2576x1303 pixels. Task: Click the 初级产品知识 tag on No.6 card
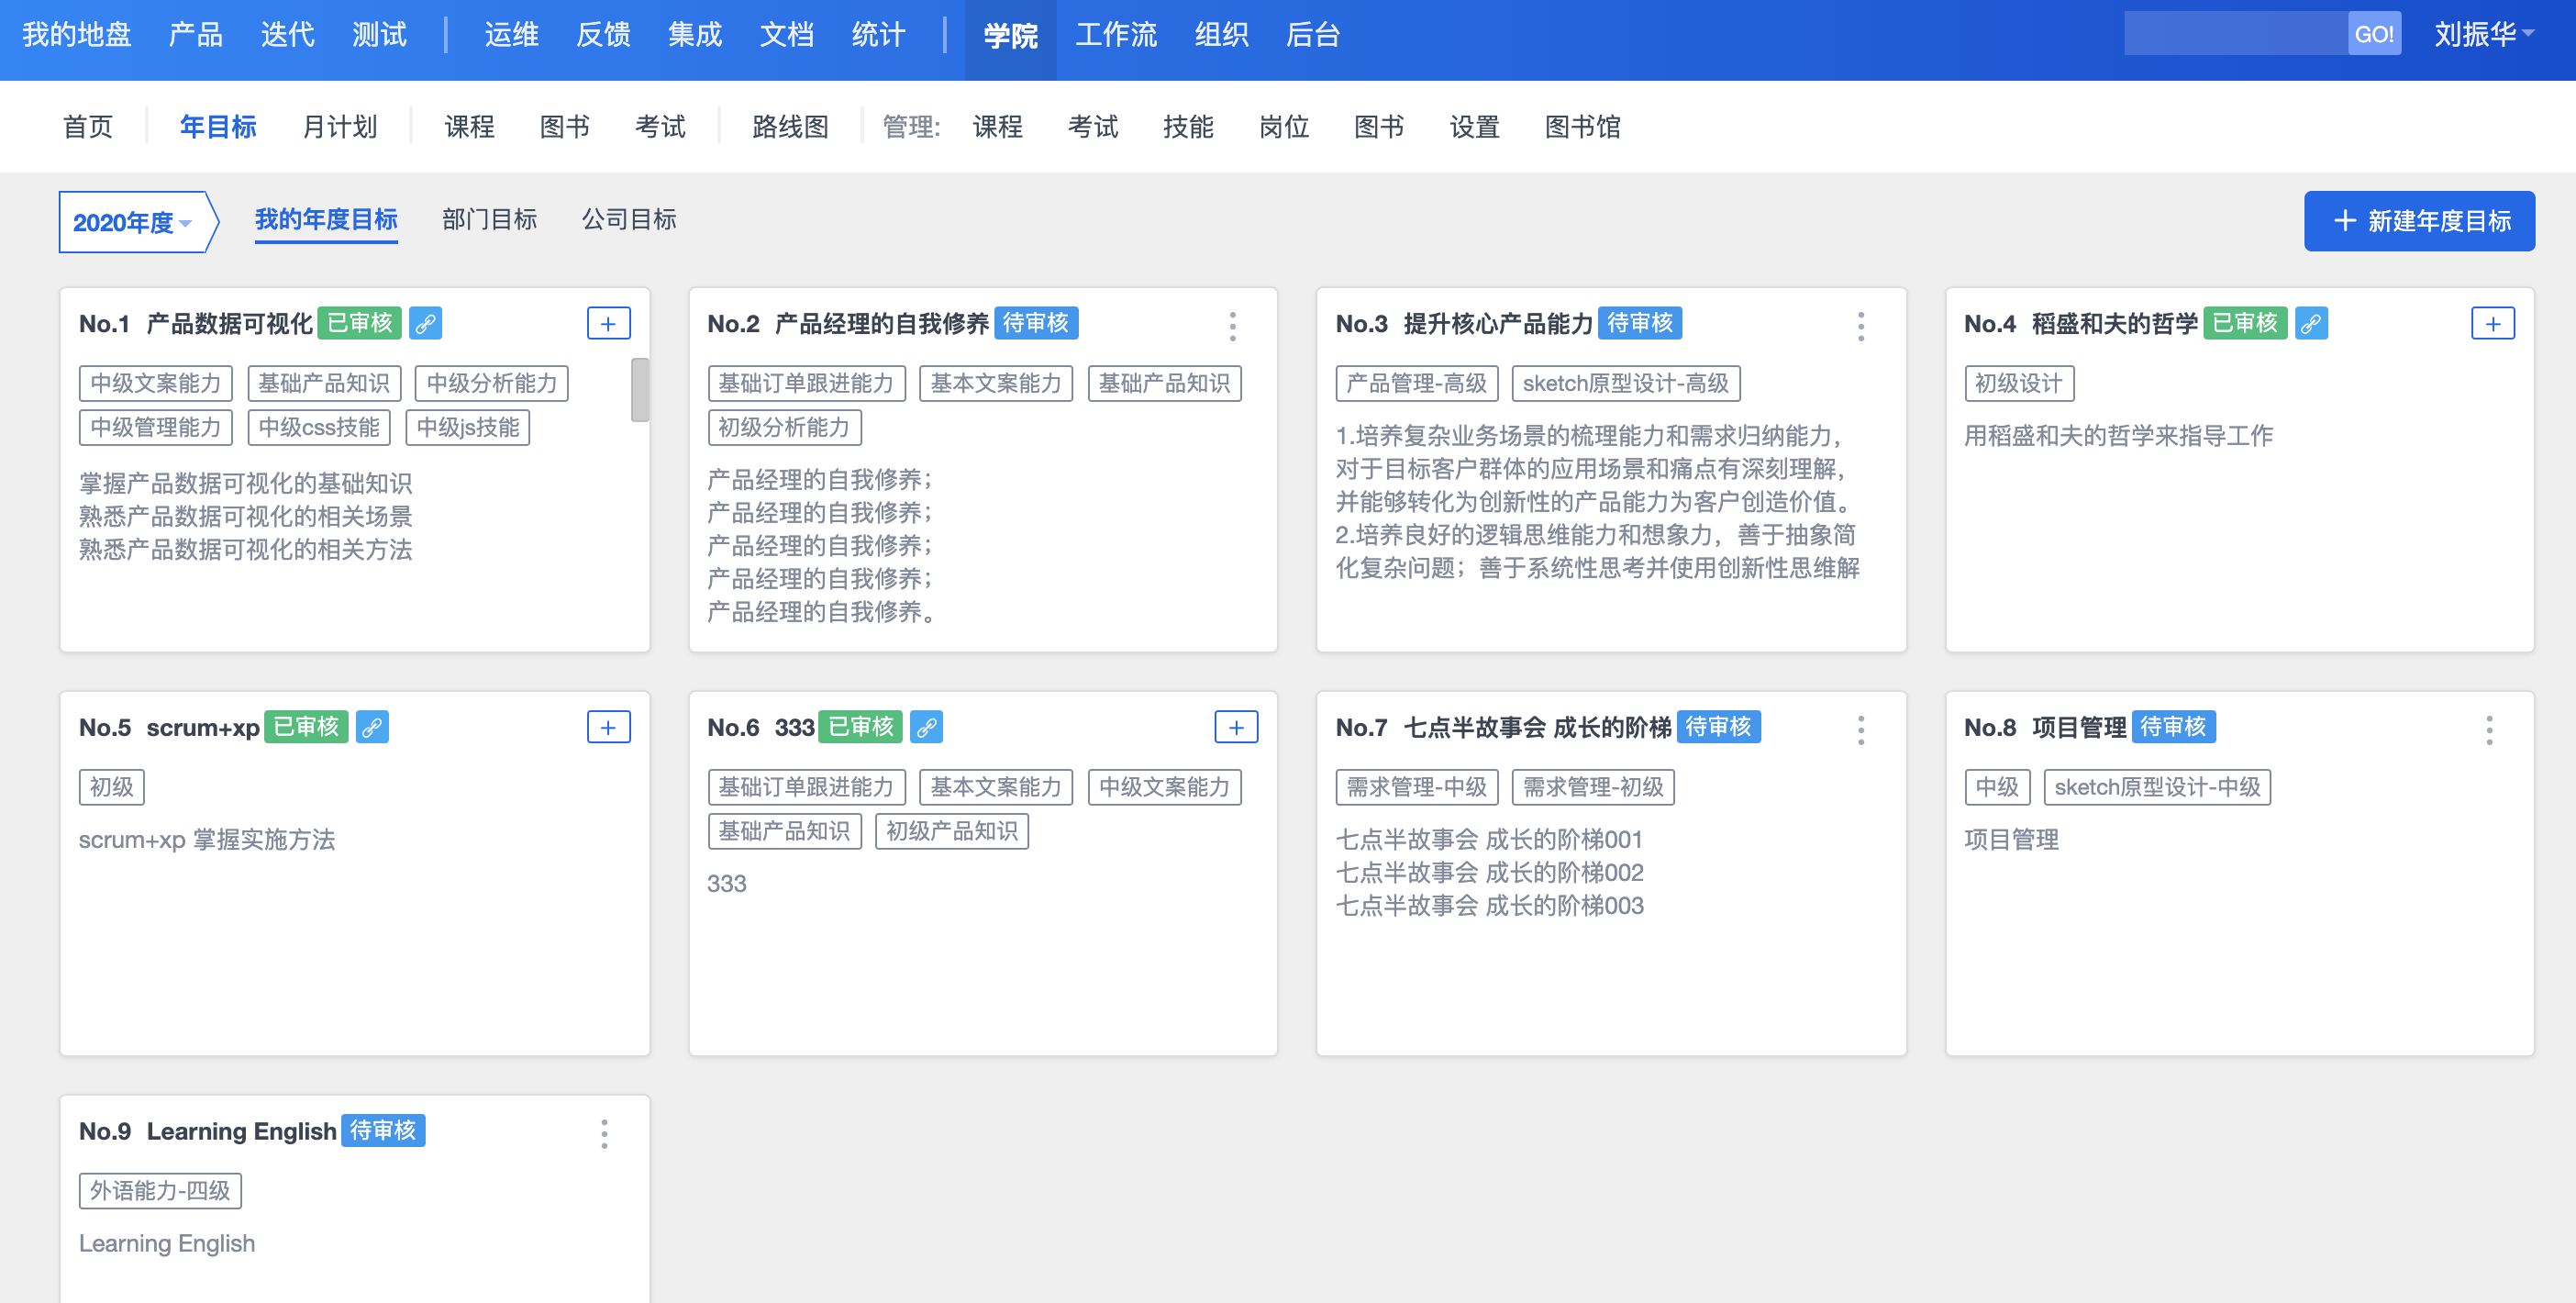point(952,831)
